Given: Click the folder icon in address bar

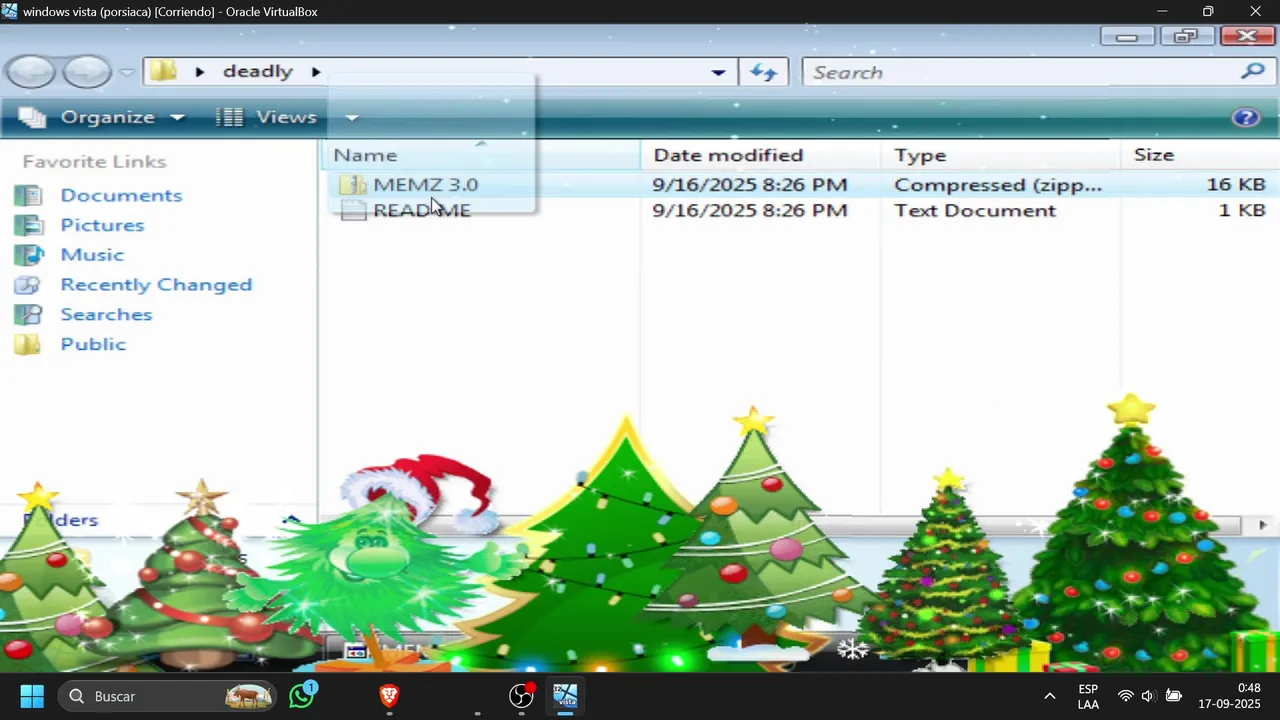Looking at the screenshot, I should coord(164,71).
